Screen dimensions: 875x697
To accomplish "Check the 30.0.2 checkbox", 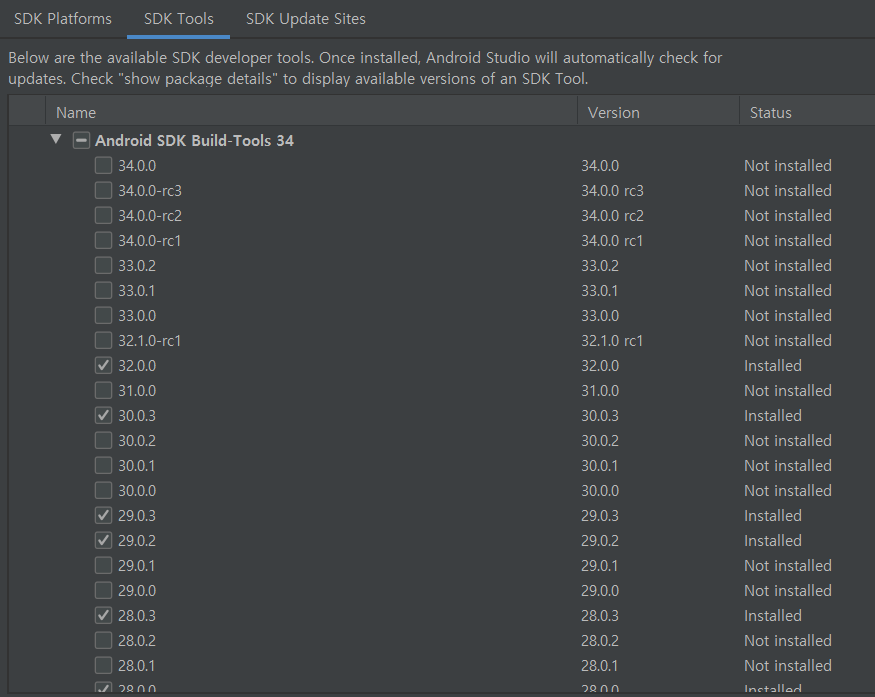I will coord(103,440).
